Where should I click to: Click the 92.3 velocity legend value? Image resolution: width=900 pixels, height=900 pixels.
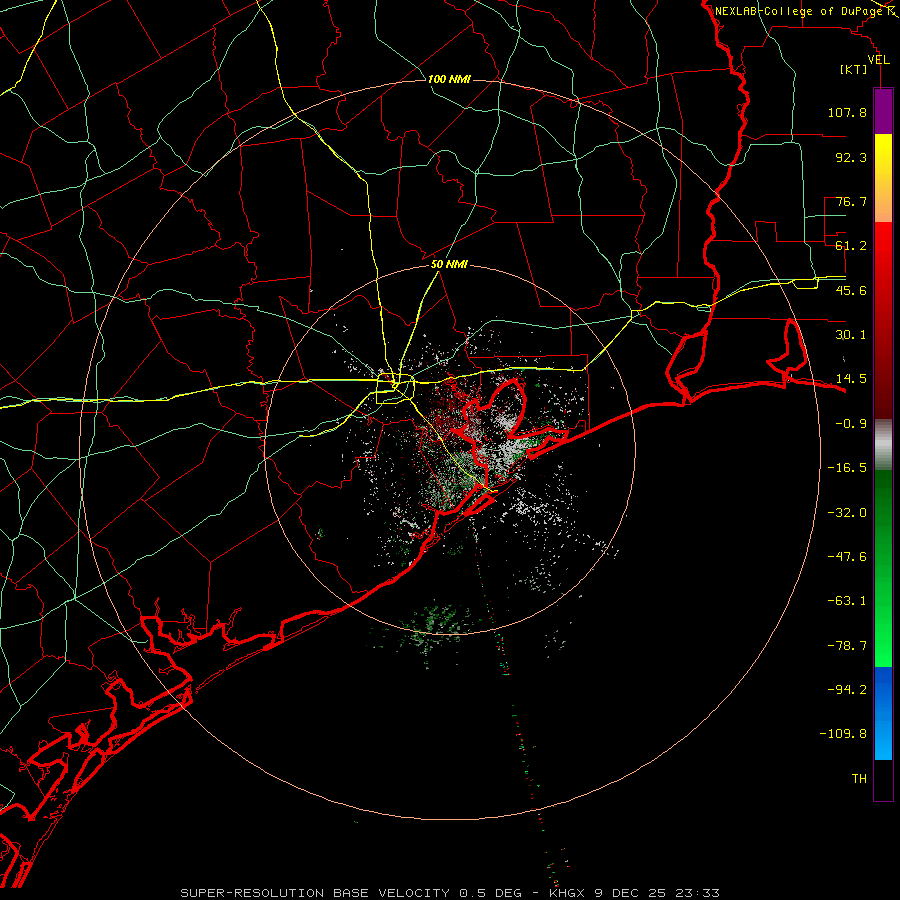(x=851, y=157)
